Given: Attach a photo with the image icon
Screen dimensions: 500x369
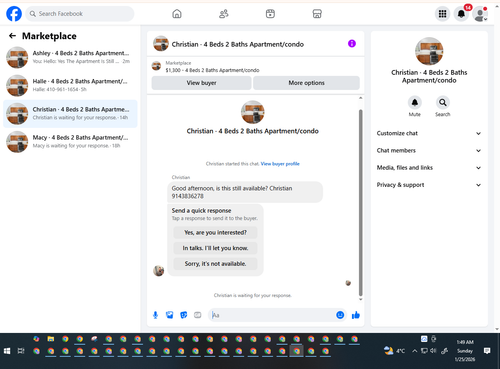Looking at the screenshot, I should point(170,315).
